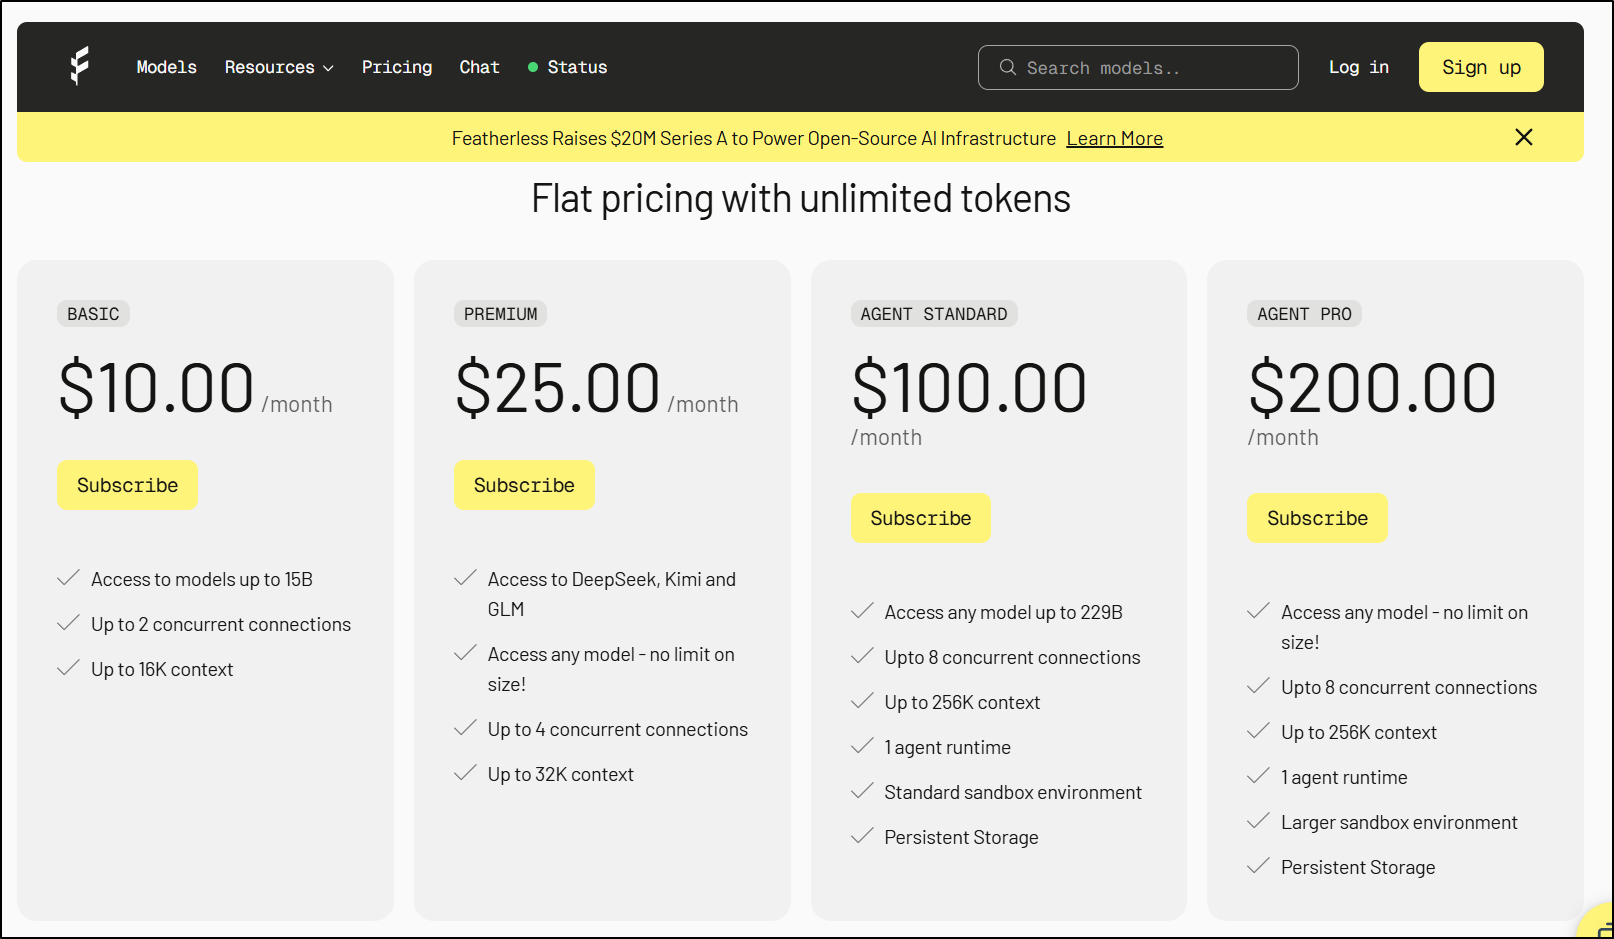Image resolution: width=1614 pixels, height=939 pixels.
Task: Subscribe to the Agent Pro plan
Action: (1317, 518)
